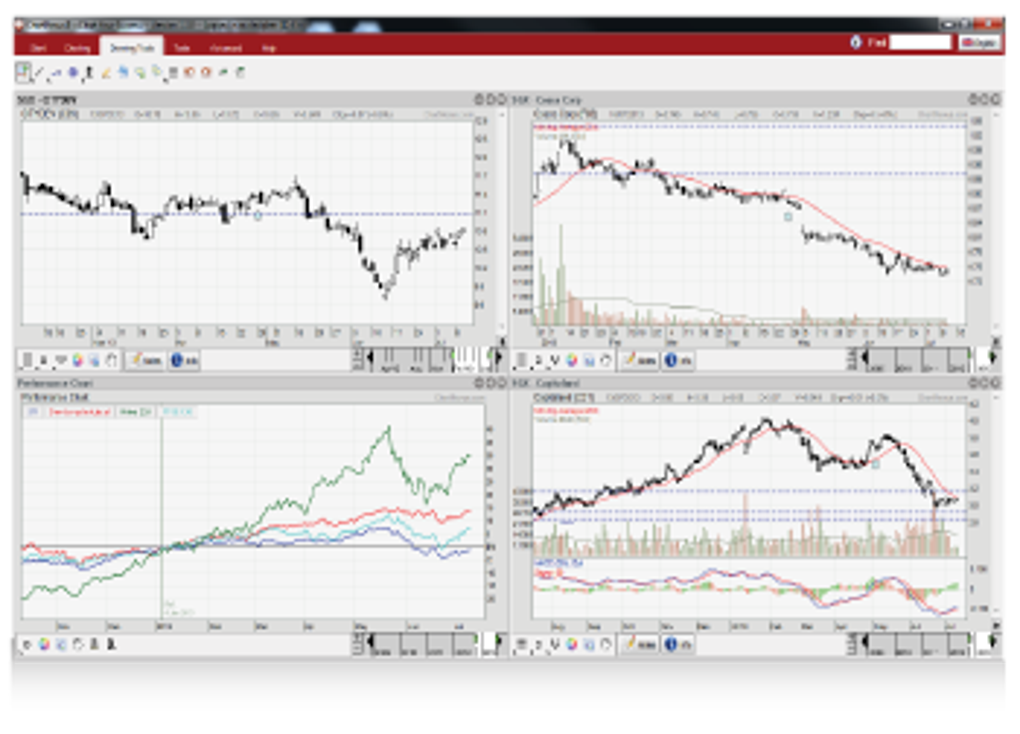
Task: Open chart style dropdown in bottom-right chart toolbar
Action: coord(522,644)
